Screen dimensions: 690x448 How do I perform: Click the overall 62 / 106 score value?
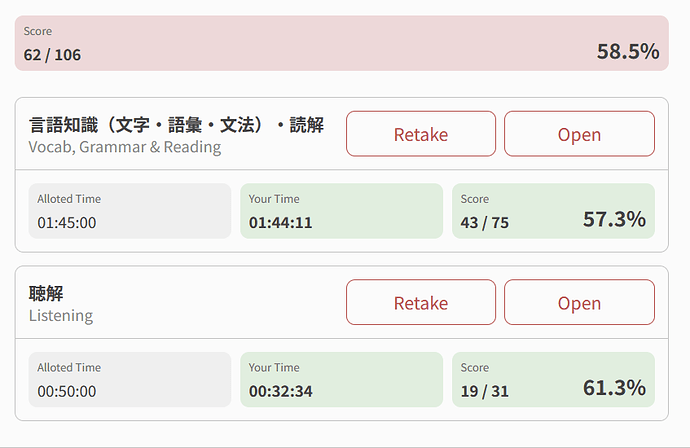tap(53, 55)
